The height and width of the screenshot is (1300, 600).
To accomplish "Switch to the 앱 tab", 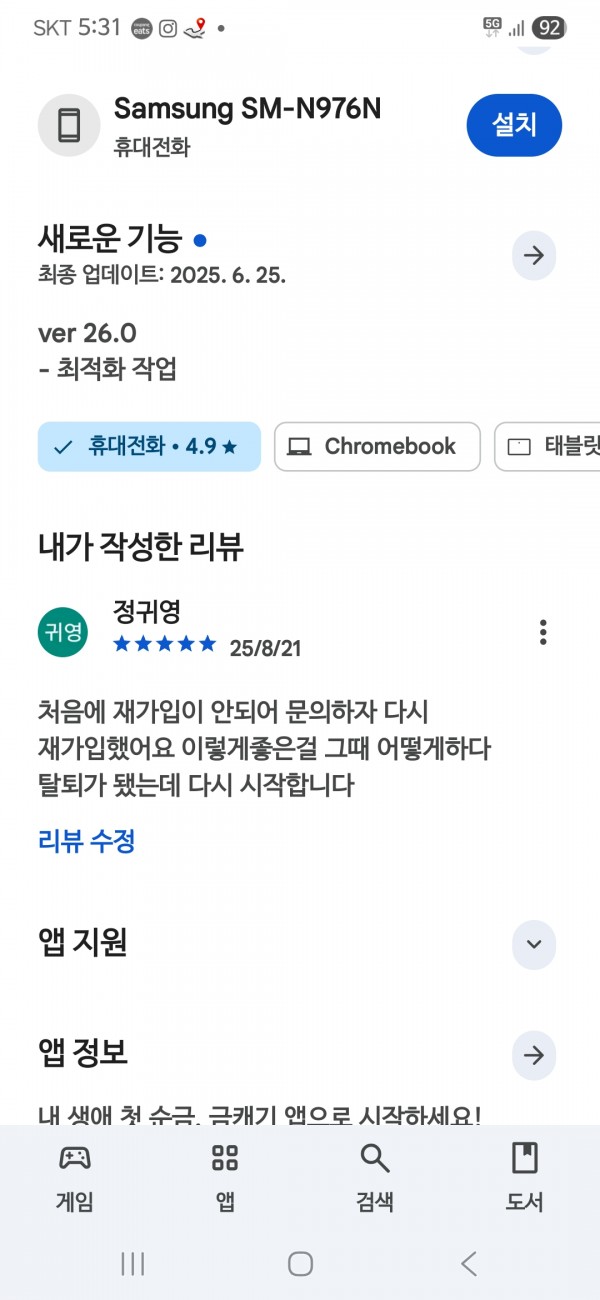I will (225, 1178).
